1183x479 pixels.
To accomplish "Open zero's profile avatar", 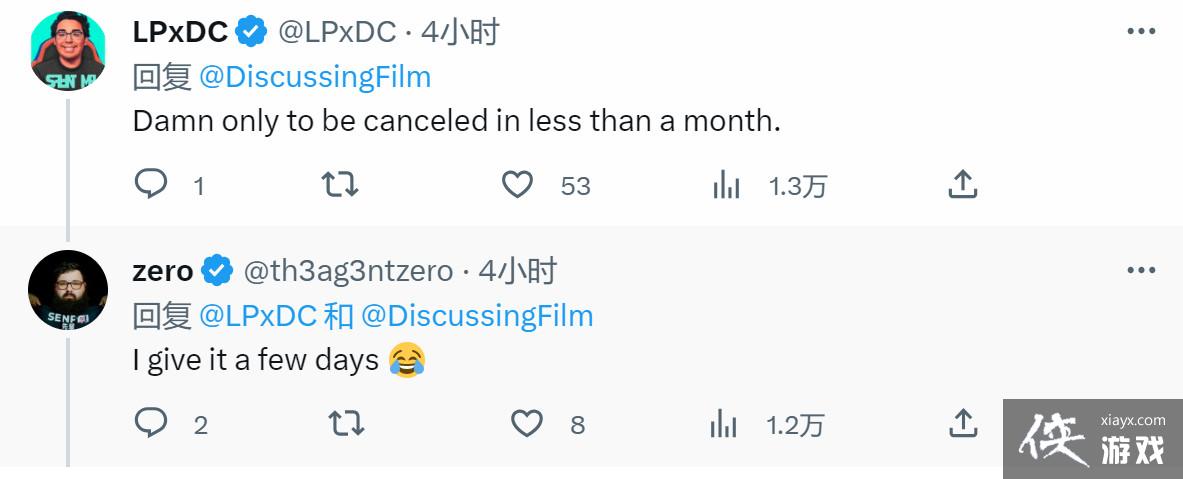I will pos(68,290).
